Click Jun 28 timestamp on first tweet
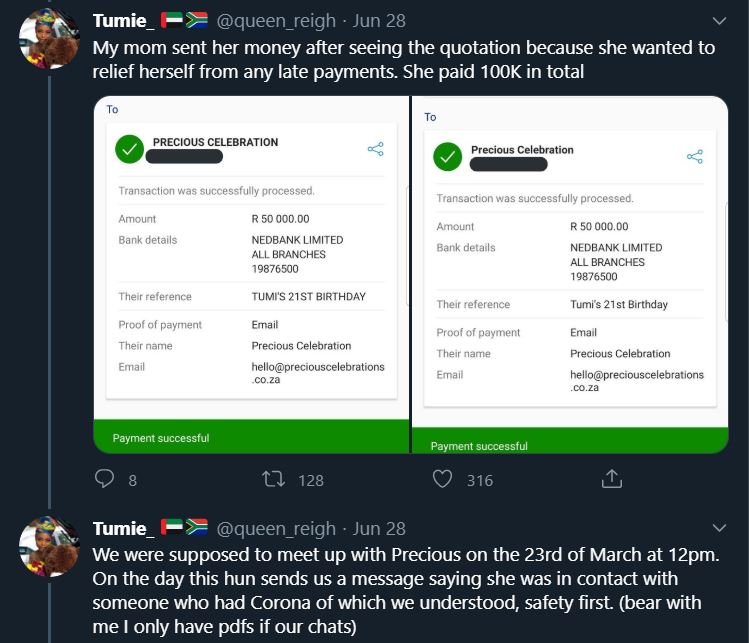Screen dimensions: 749x643 click(x=379, y=21)
